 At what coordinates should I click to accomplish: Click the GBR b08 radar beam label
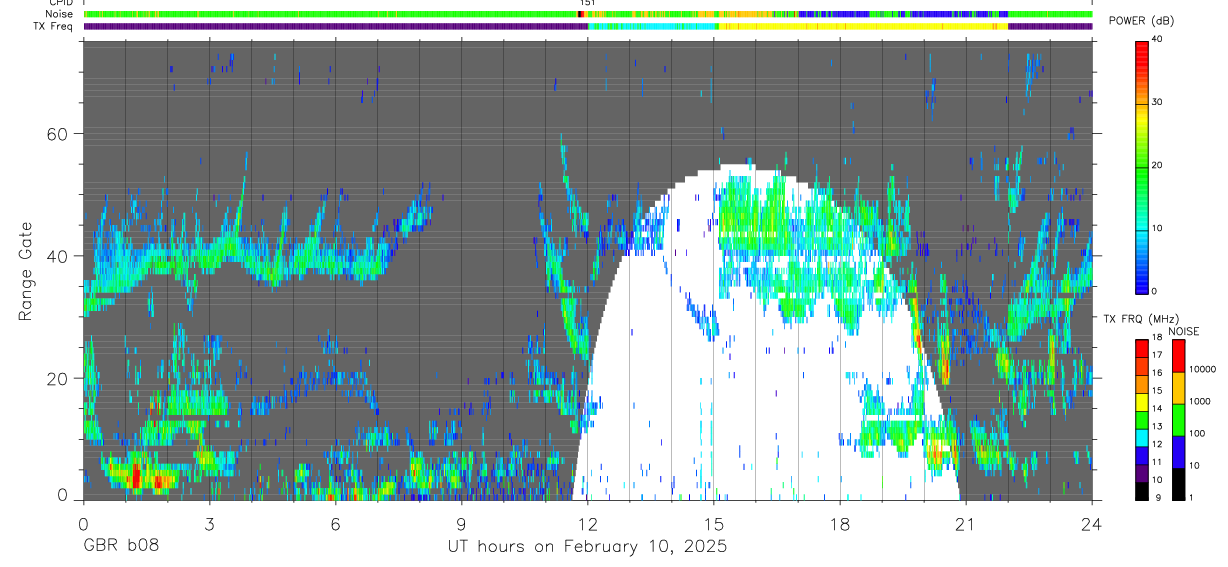click(120, 546)
